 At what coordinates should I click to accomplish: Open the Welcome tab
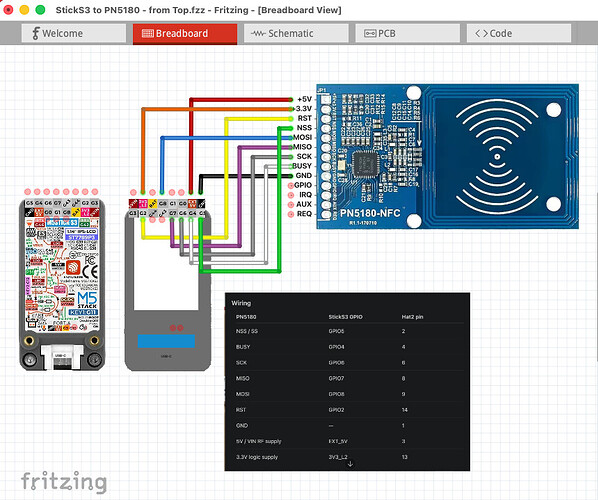(74, 34)
